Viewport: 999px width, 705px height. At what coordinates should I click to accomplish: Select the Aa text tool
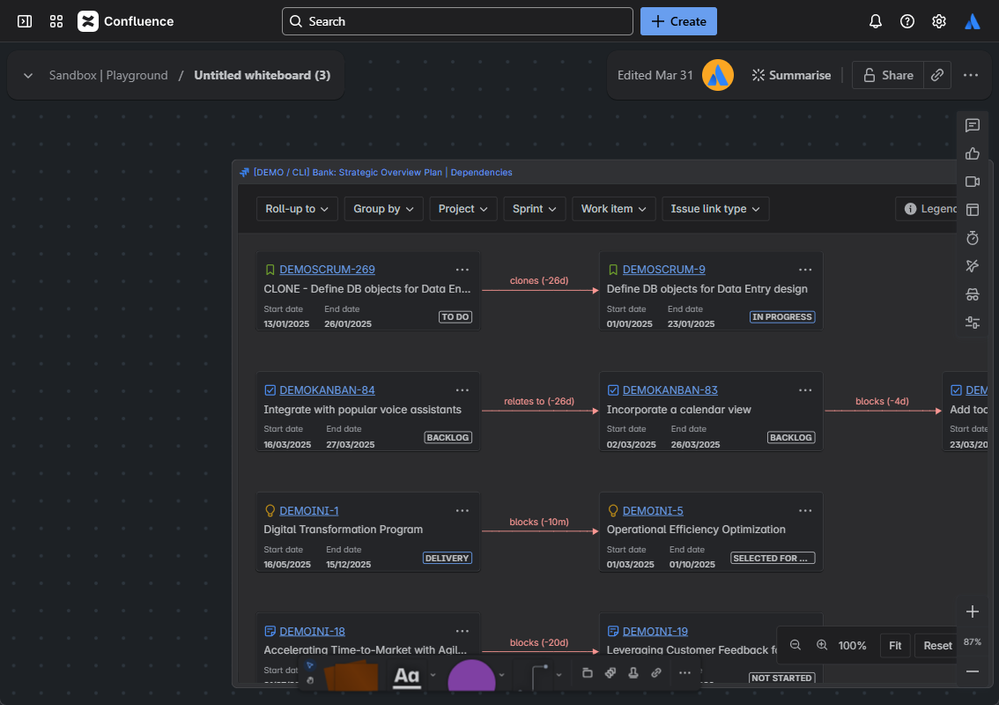click(406, 675)
